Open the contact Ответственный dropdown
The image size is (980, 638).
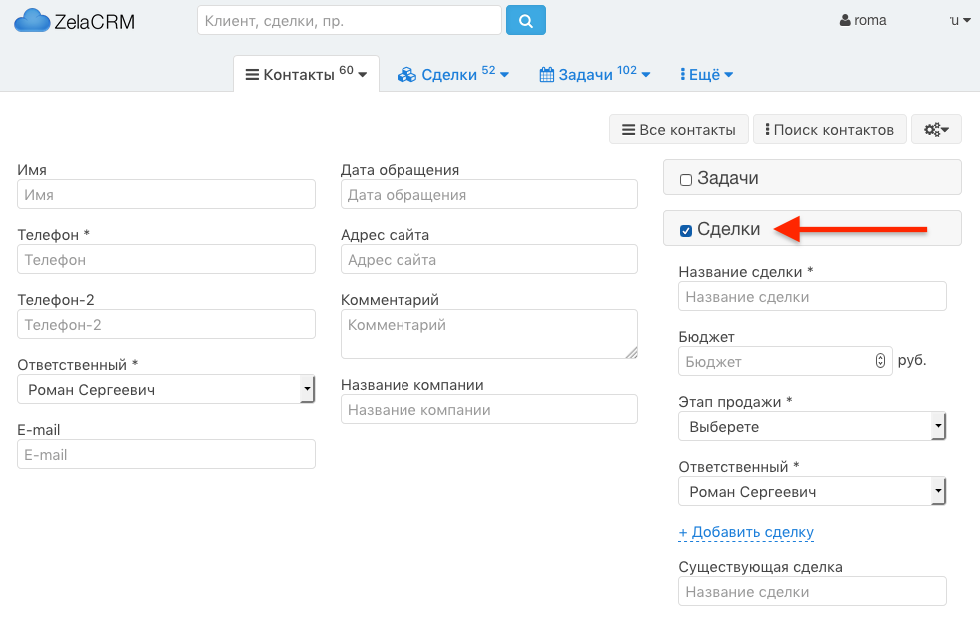click(166, 389)
